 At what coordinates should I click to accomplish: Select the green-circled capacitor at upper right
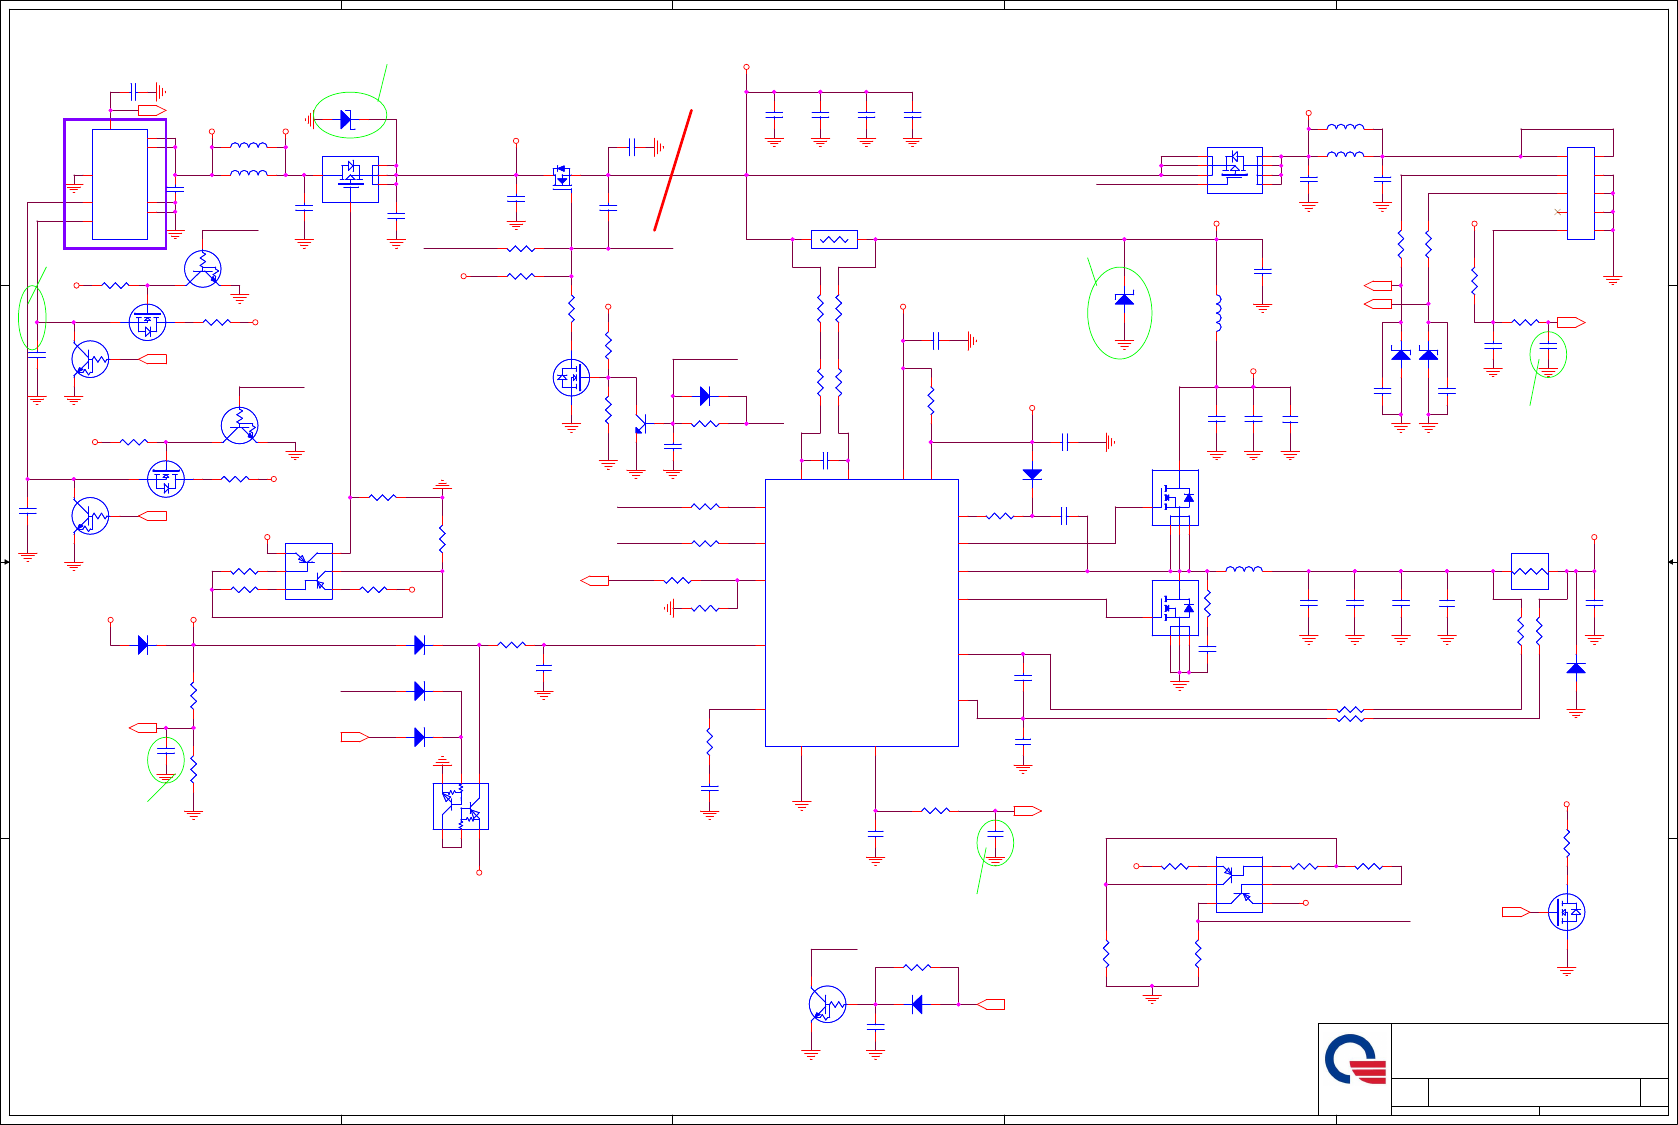pyautogui.click(x=1548, y=345)
